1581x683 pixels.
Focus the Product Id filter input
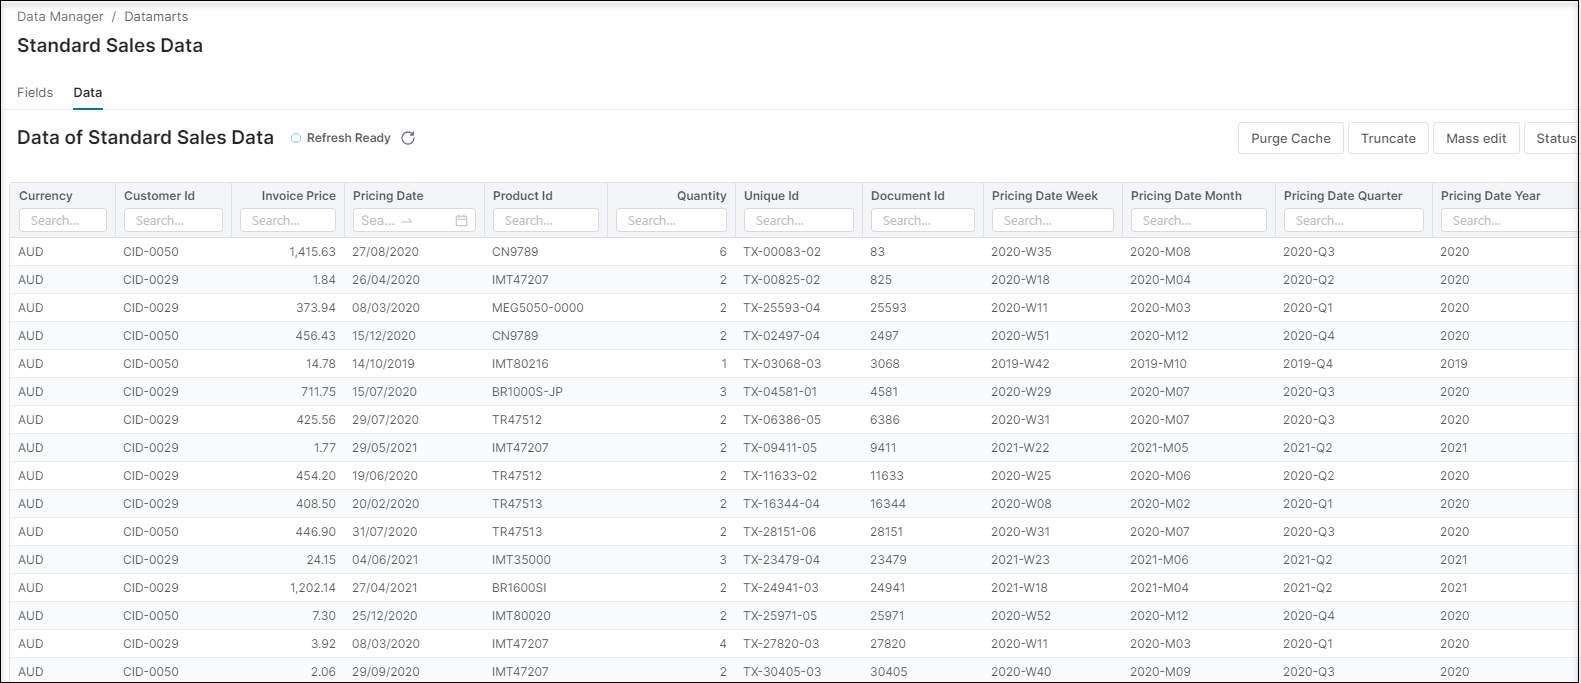pos(546,221)
